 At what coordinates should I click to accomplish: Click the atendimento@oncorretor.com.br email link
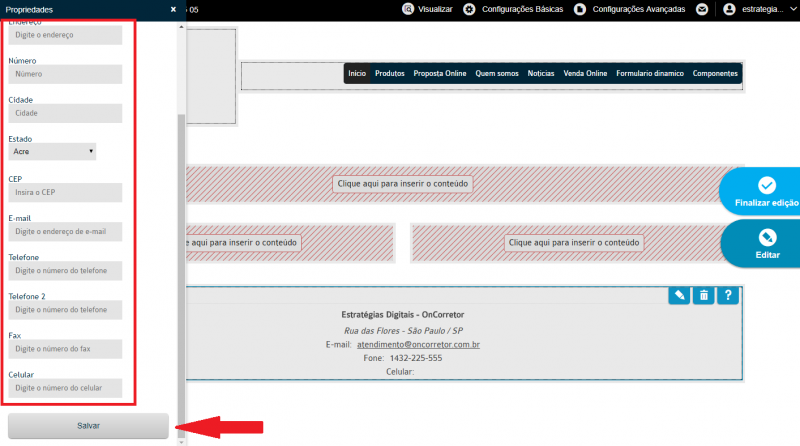click(x=418, y=344)
